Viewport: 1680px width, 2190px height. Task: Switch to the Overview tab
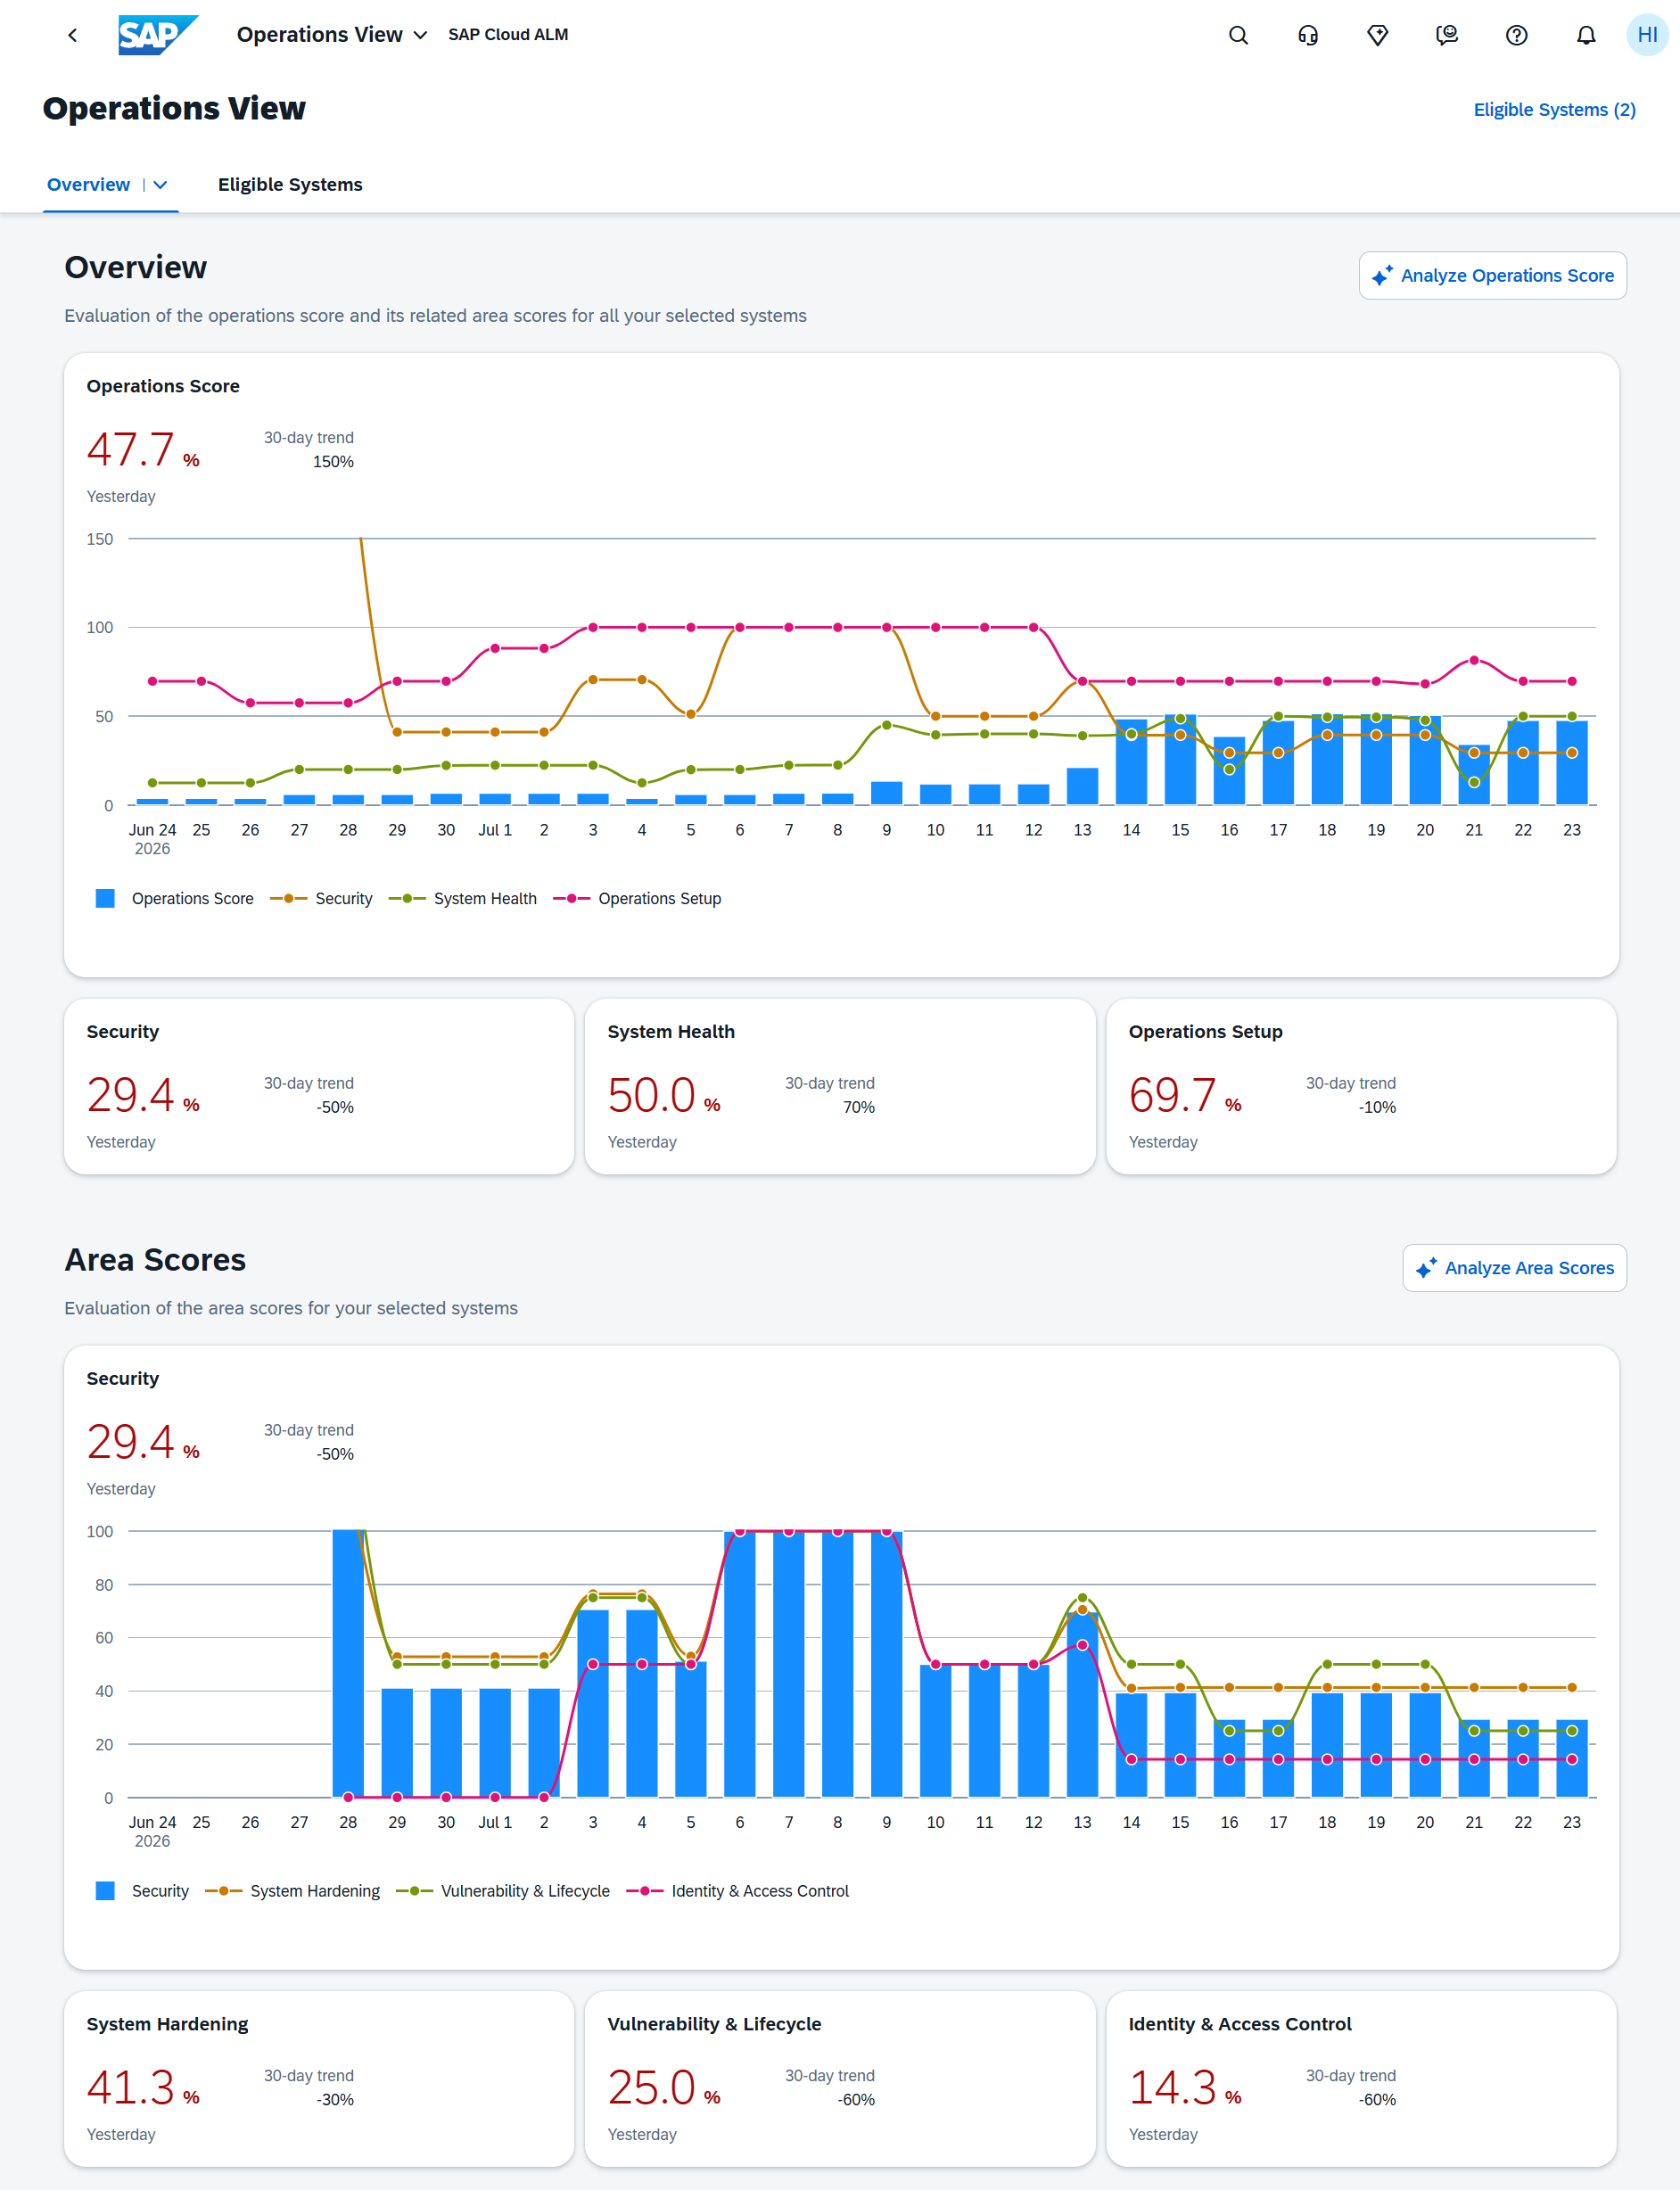click(88, 185)
